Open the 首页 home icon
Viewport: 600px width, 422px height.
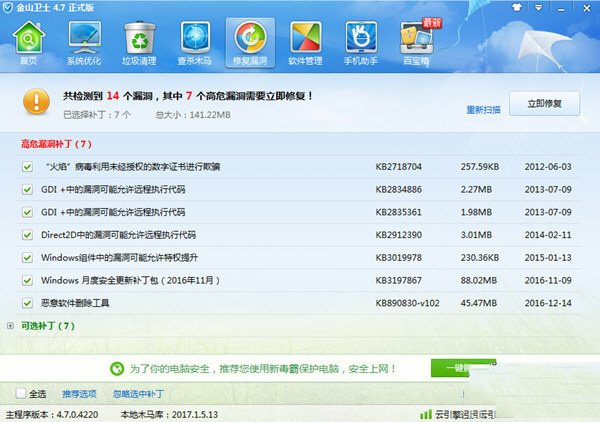(29, 43)
